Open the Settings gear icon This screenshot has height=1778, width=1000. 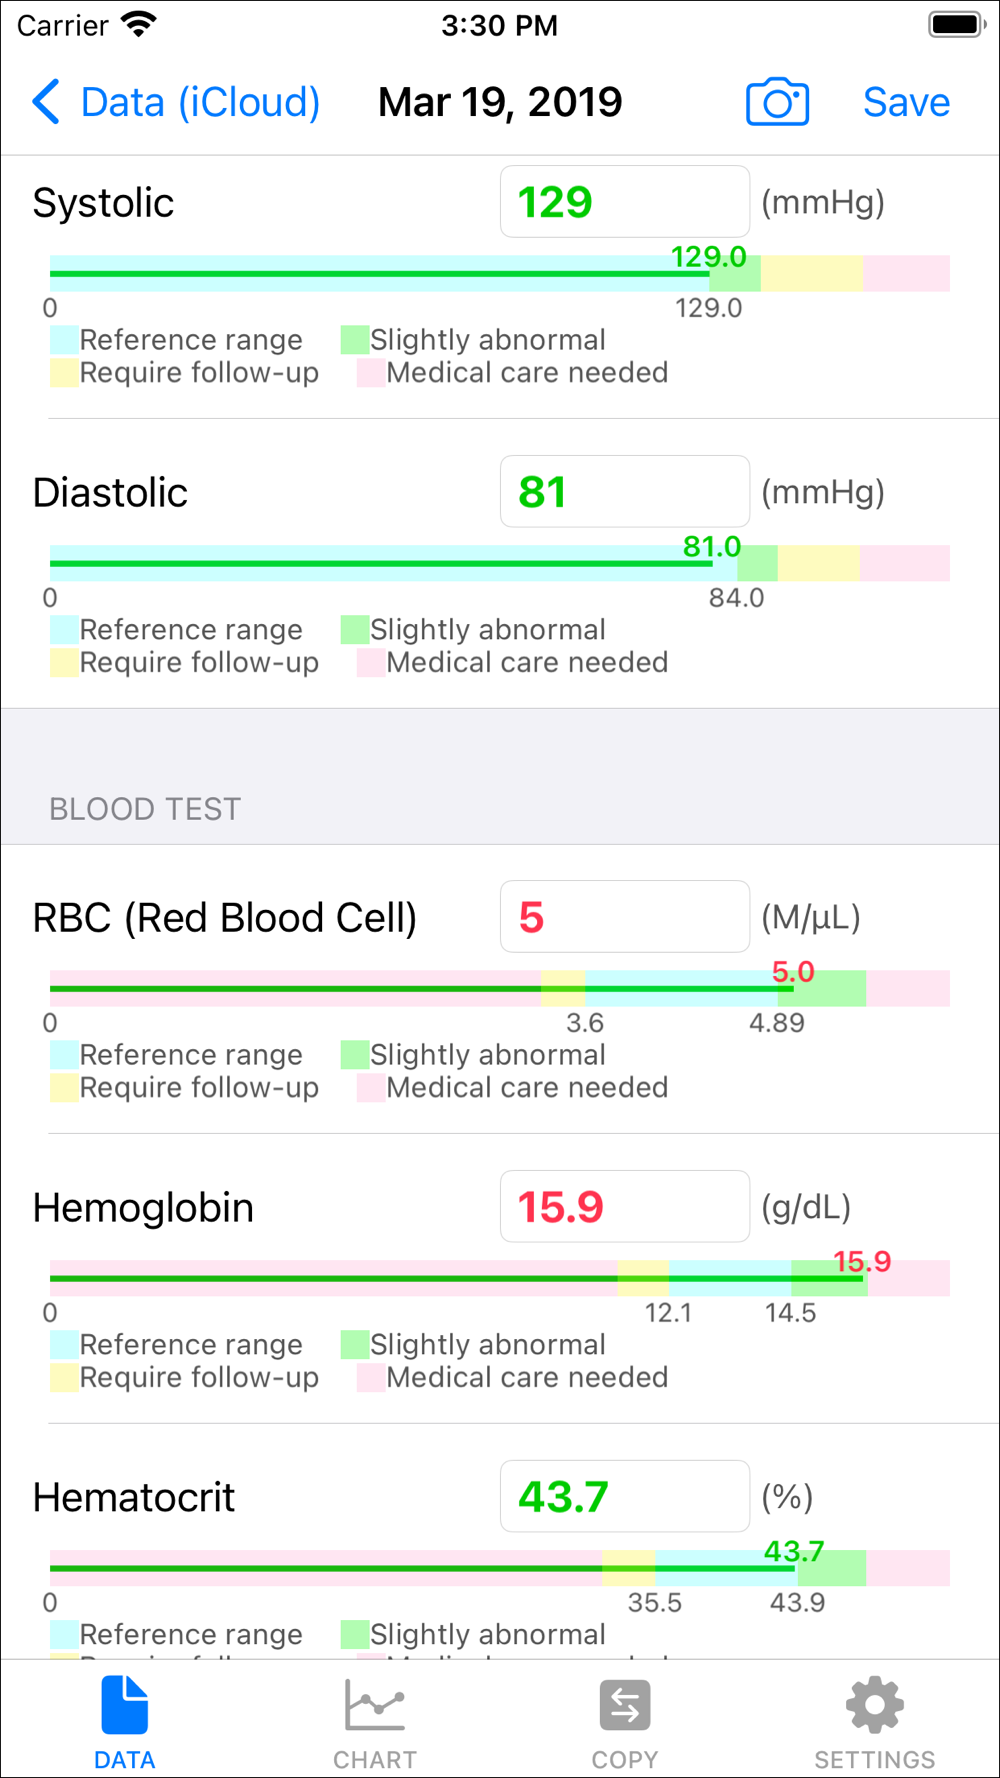point(874,1705)
